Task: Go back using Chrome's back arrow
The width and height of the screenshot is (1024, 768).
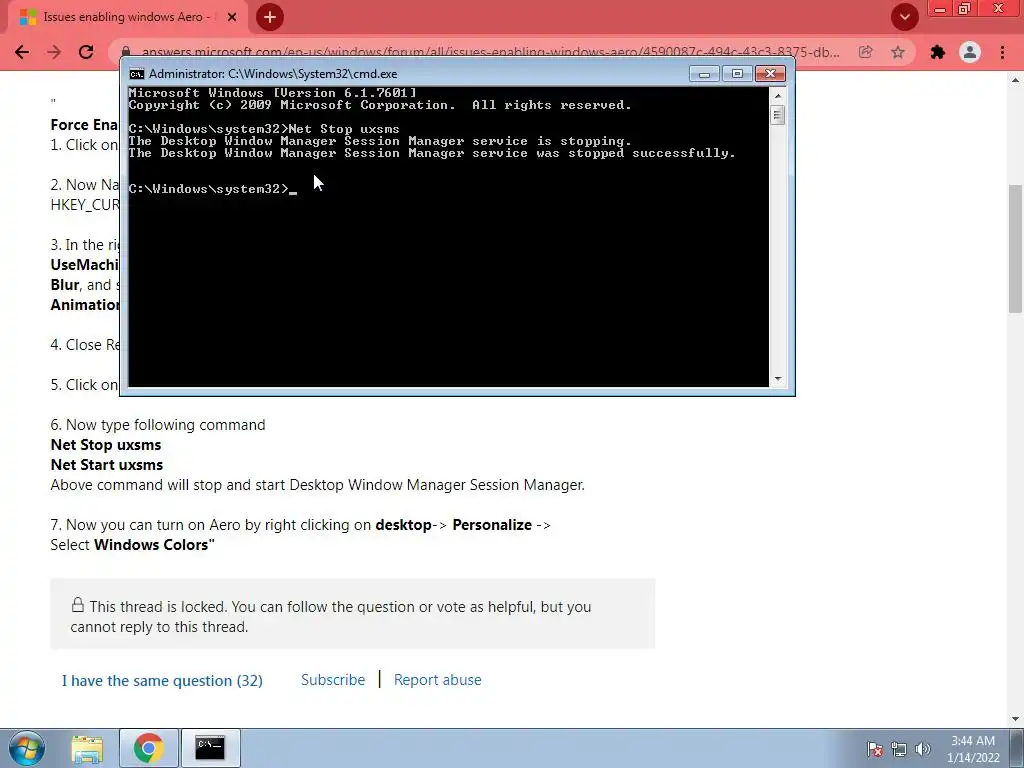Action: click(22, 52)
